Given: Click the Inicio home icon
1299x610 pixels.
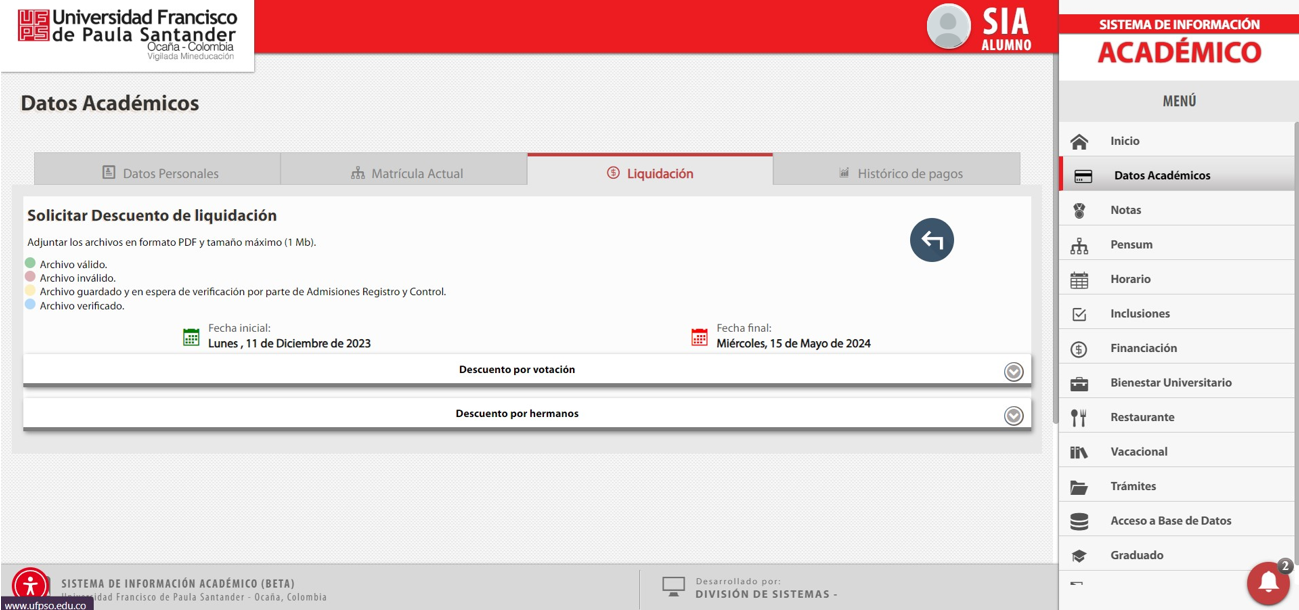Looking at the screenshot, I should pyautogui.click(x=1079, y=141).
